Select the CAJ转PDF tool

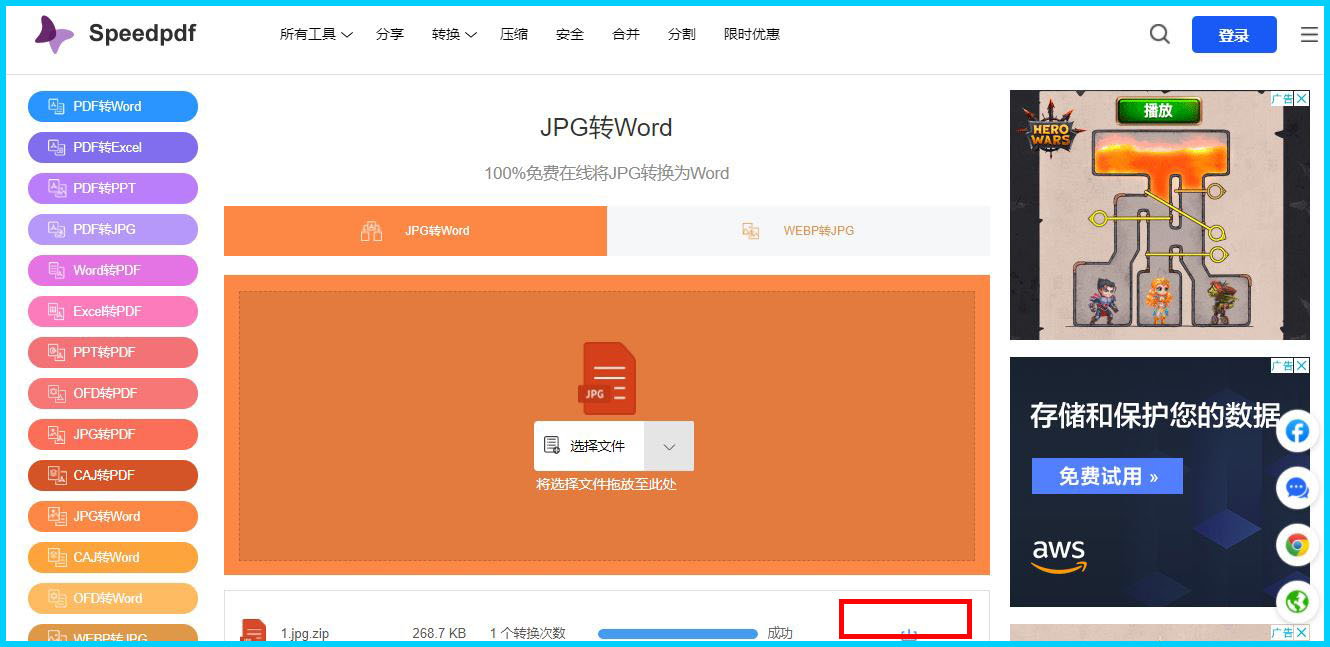pos(112,475)
